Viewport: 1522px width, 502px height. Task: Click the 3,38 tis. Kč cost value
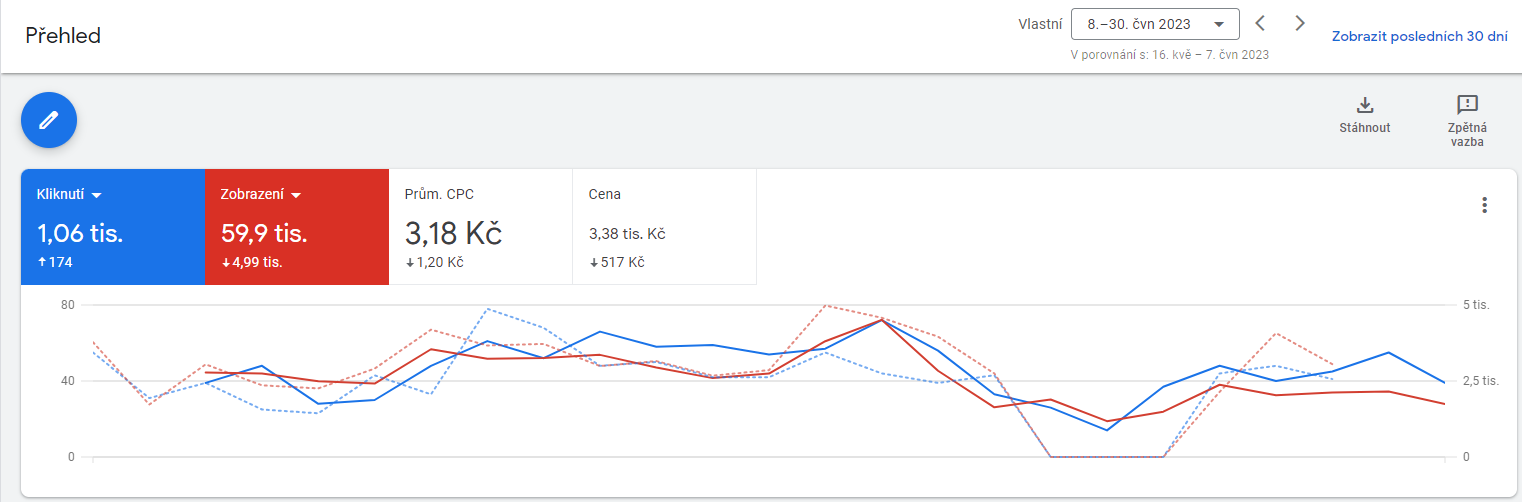click(x=627, y=234)
